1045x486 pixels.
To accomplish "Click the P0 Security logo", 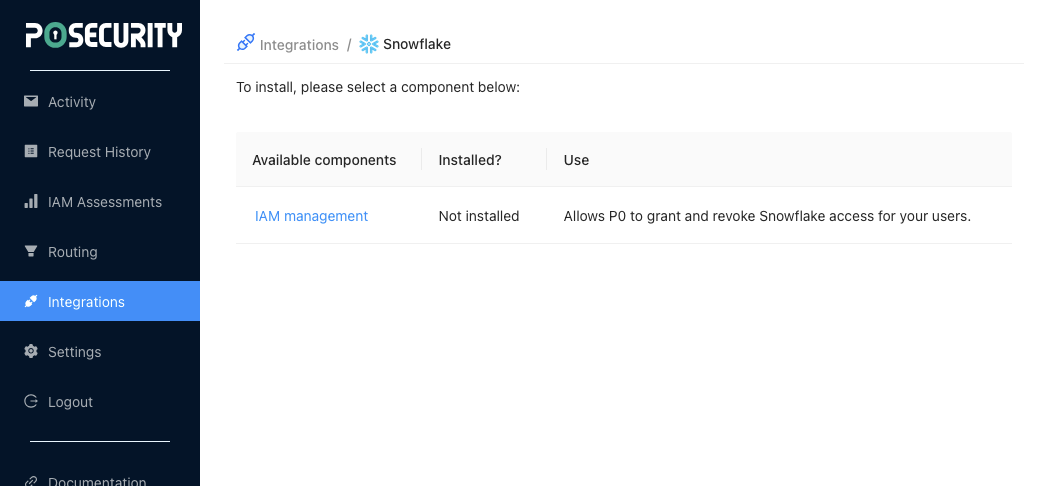I will (x=103, y=36).
